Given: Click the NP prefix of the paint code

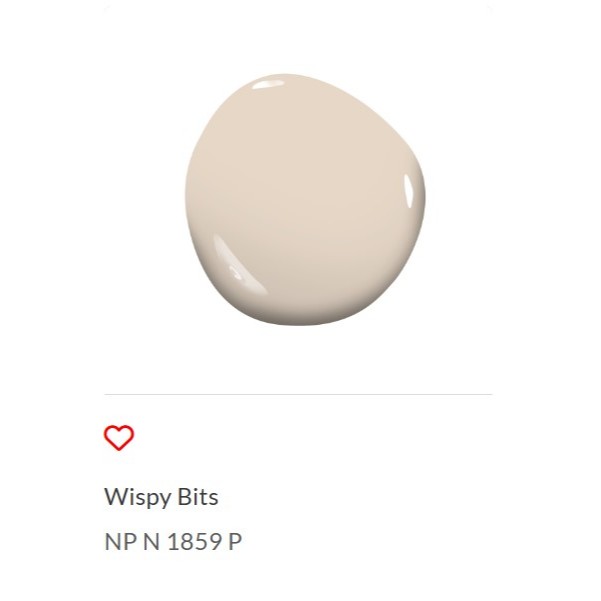Looking at the screenshot, I should [120, 542].
